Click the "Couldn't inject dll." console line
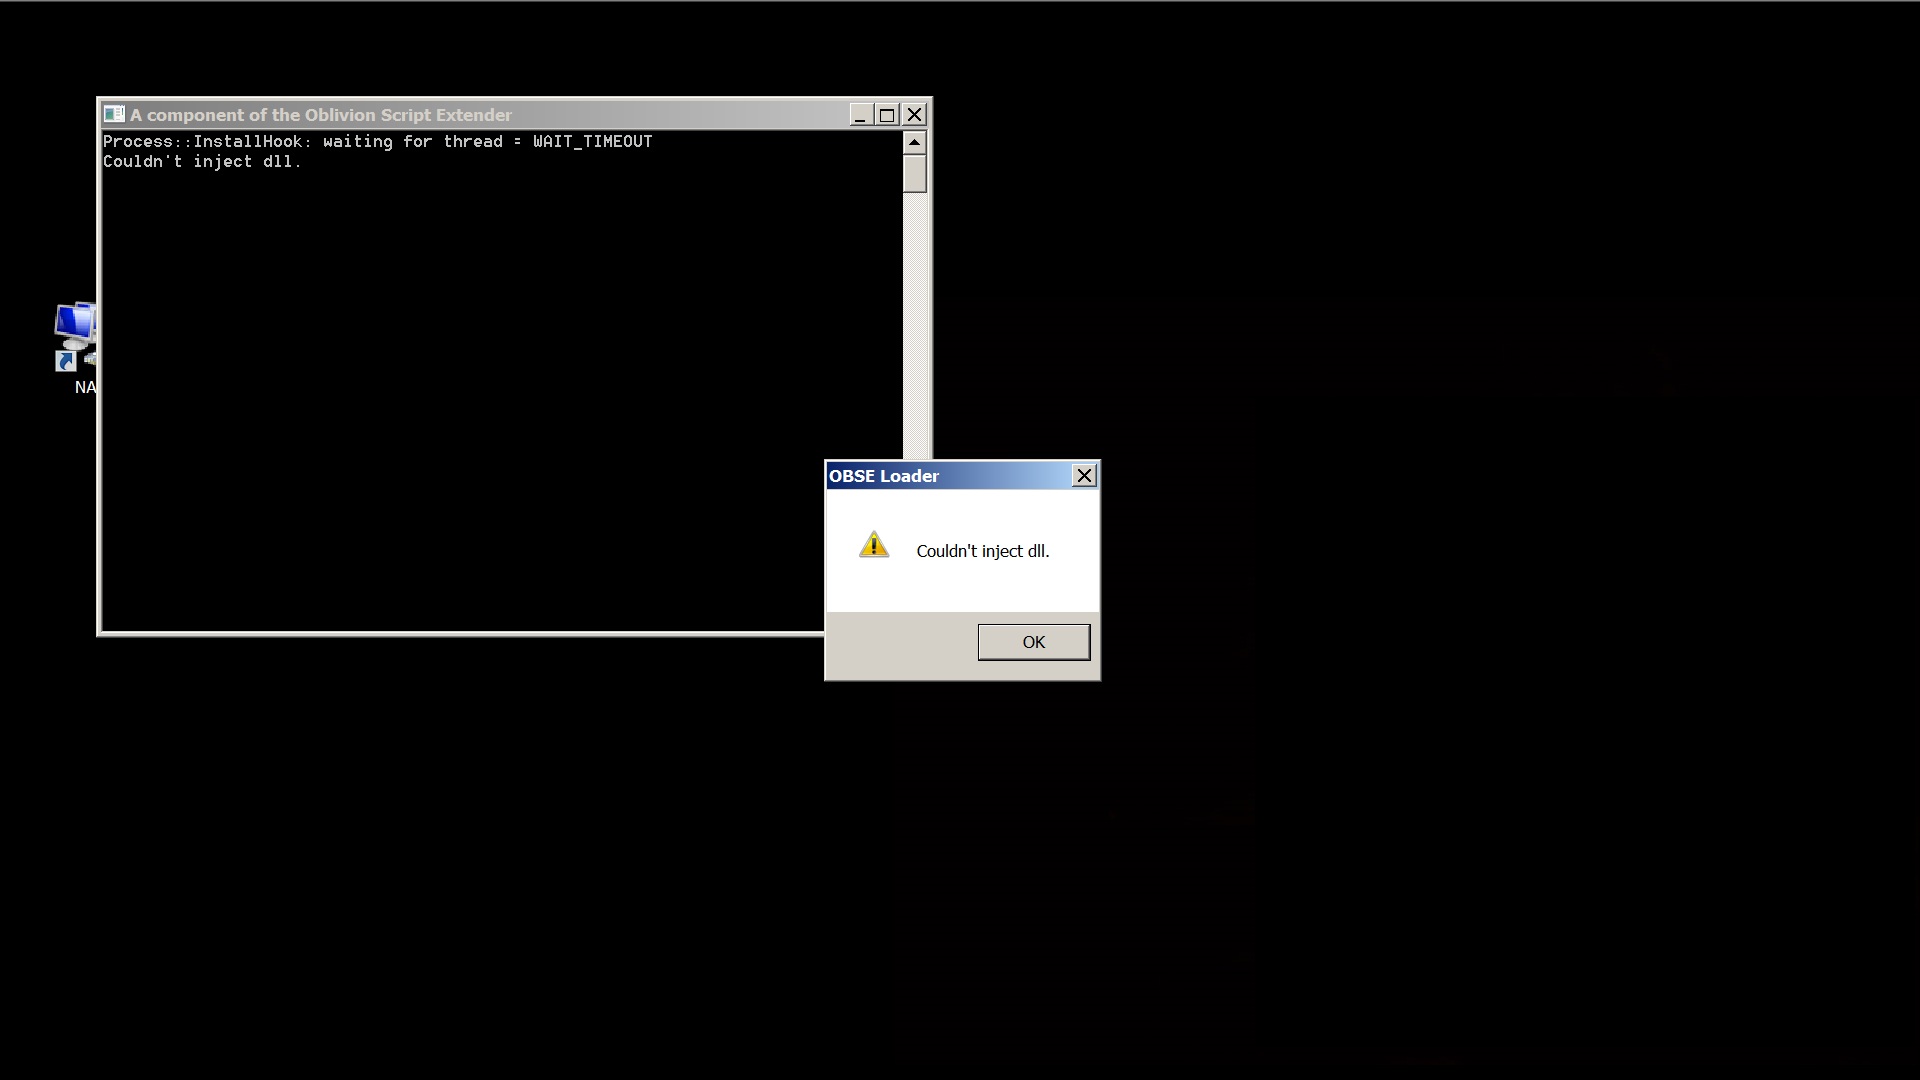The height and width of the screenshot is (1080, 1920). pos(201,162)
